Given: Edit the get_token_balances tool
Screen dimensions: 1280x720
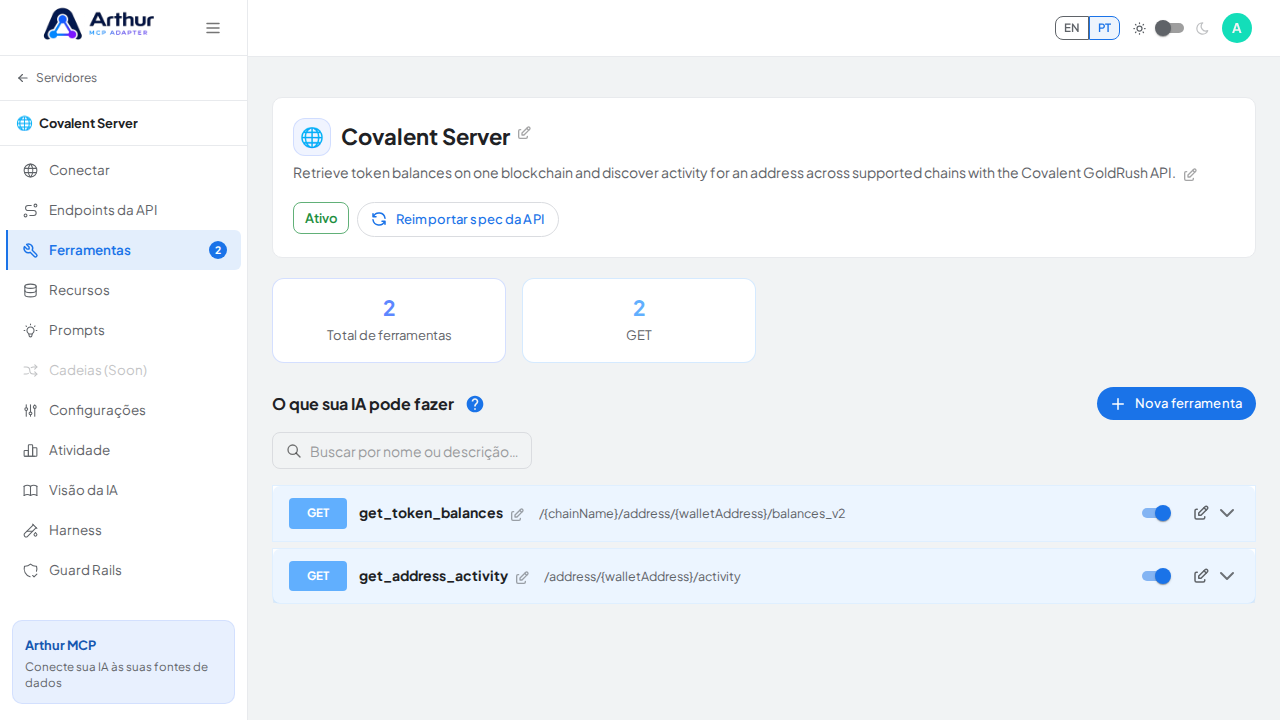Looking at the screenshot, I should pos(1201,513).
